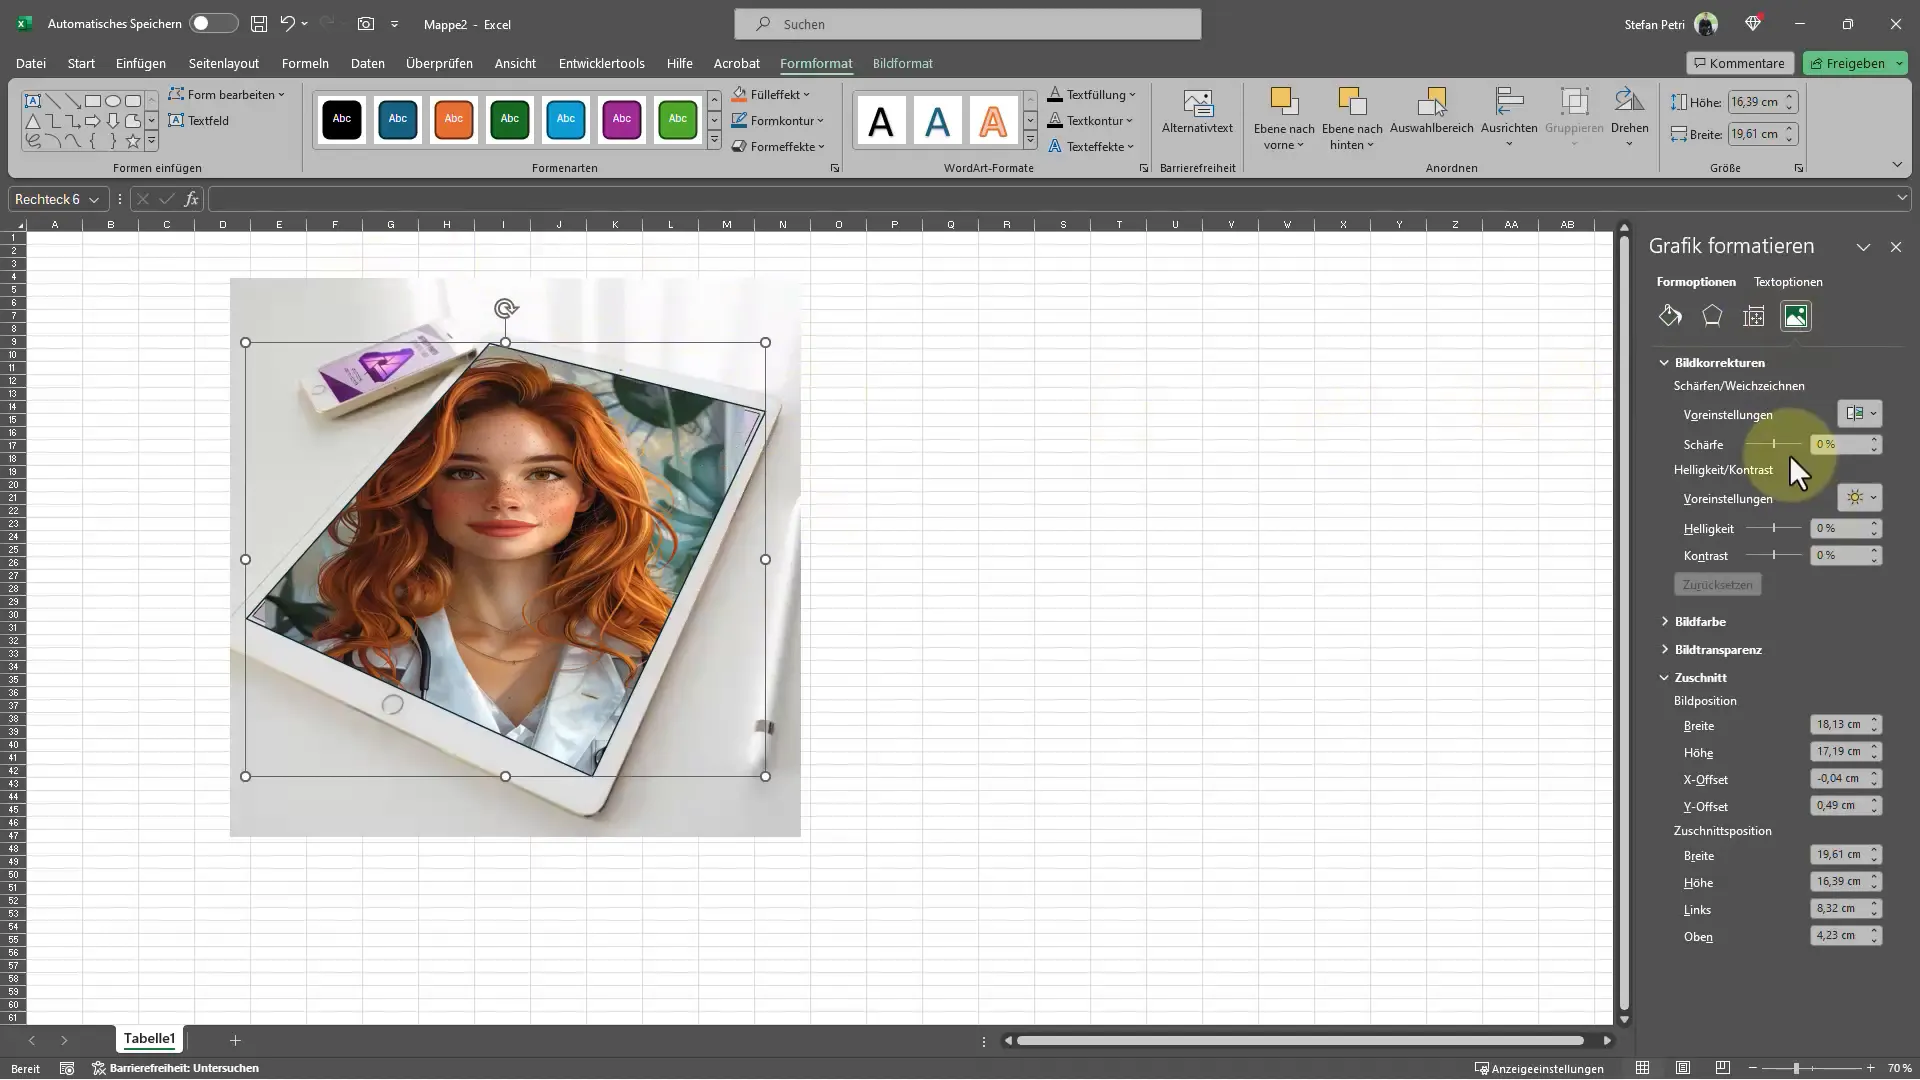Select the black Abc shape style

point(342,120)
